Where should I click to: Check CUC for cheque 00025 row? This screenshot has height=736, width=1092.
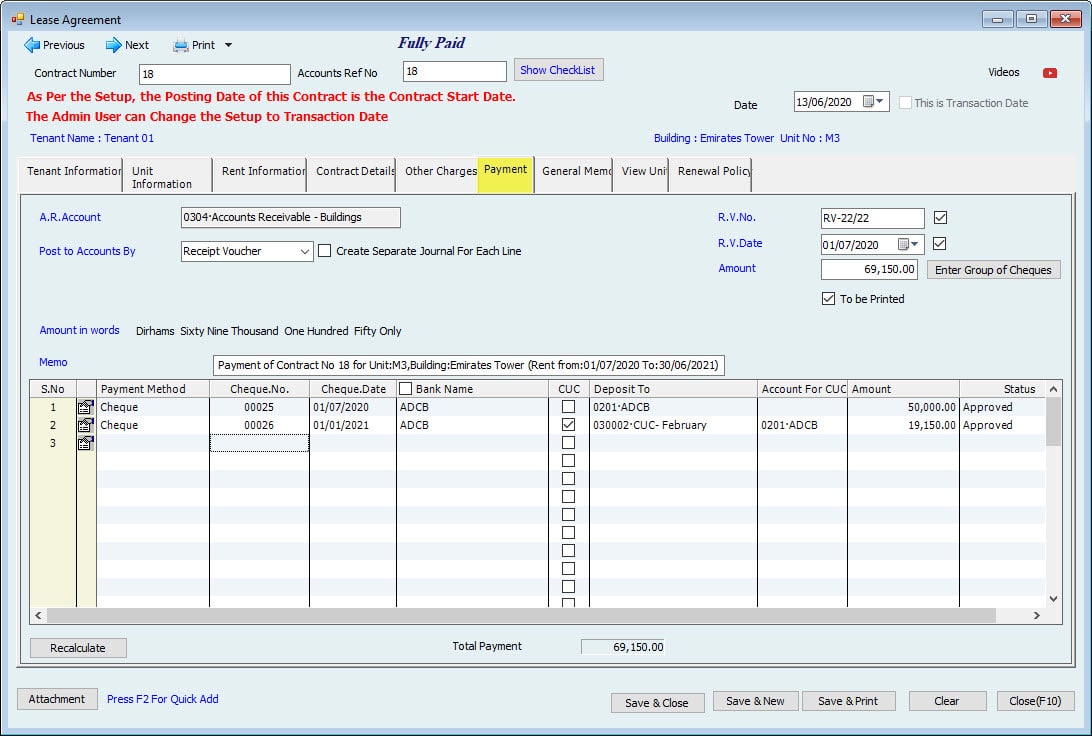click(568, 407)
